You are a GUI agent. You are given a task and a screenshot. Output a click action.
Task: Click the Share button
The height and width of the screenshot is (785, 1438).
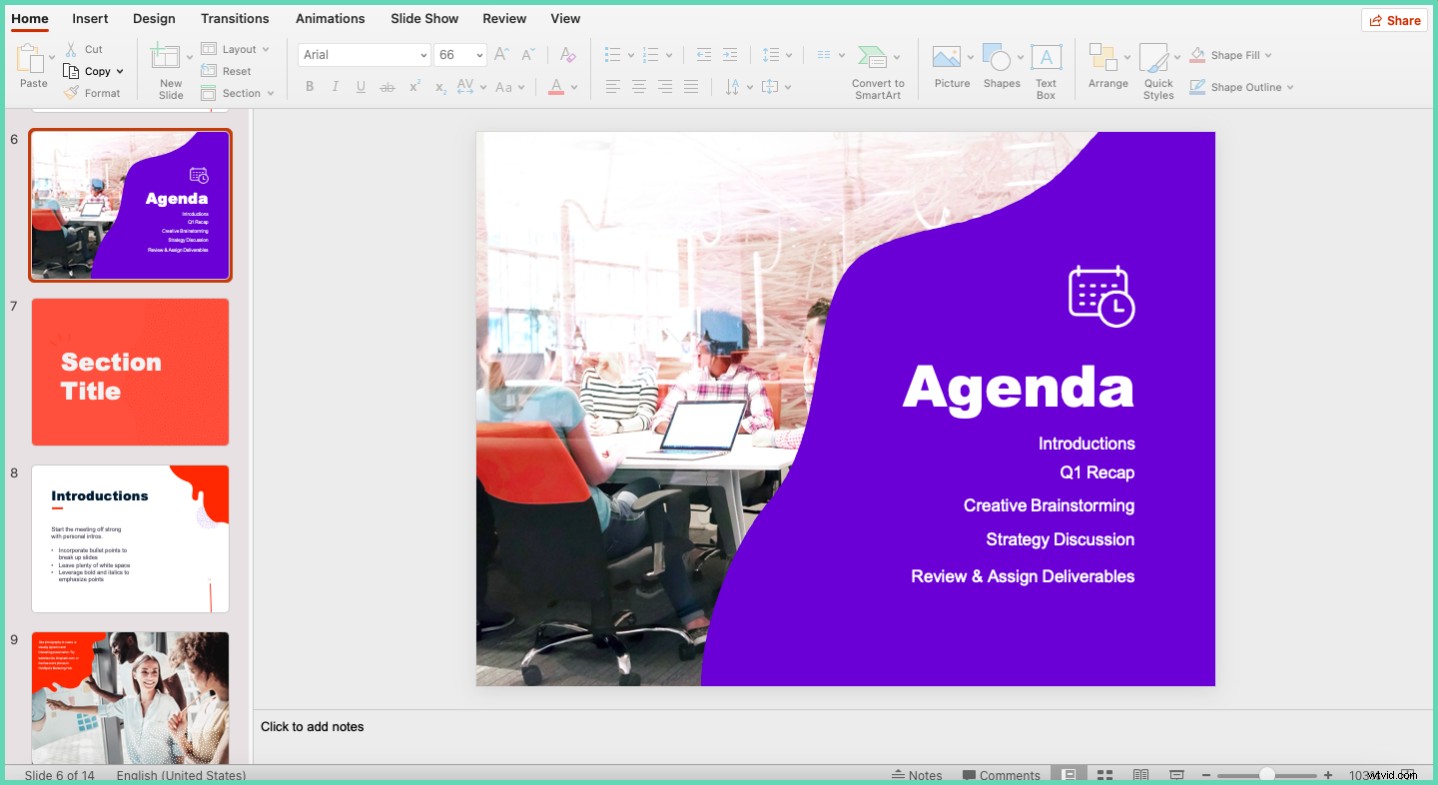(1393, 20)
